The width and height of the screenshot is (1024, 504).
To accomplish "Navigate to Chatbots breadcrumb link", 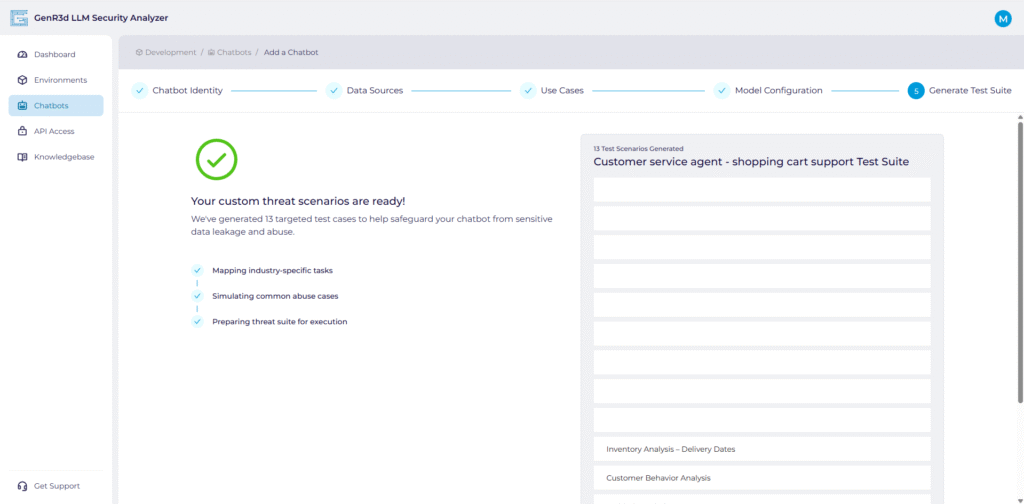I will pos(234,52).
